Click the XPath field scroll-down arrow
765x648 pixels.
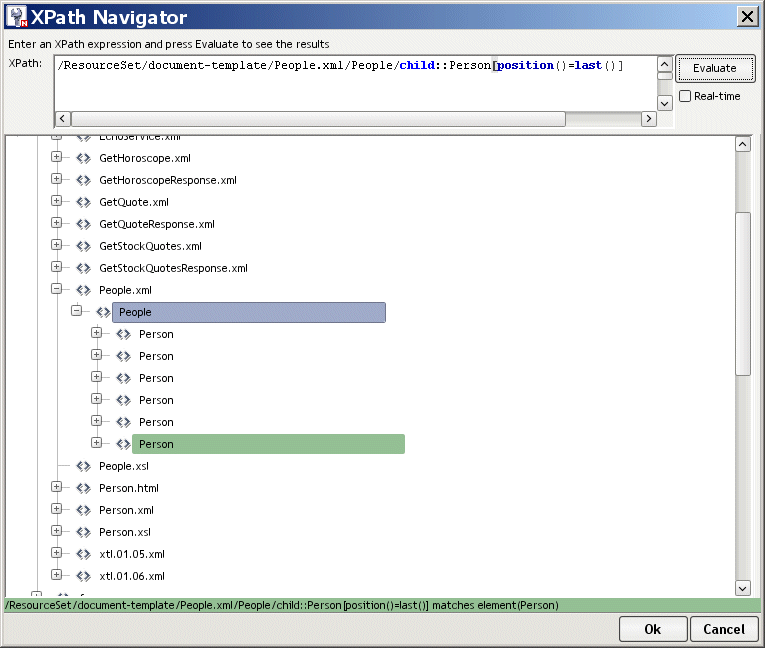coord(664,103)
